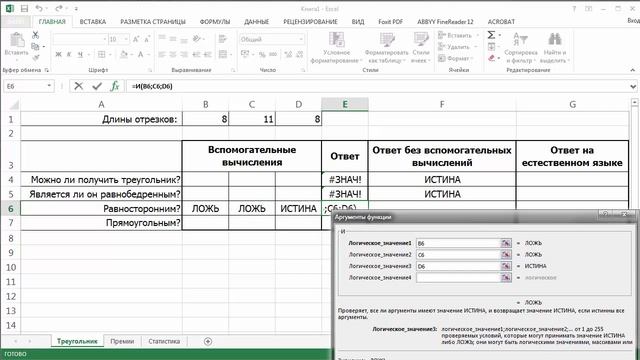The width and height of the screenshot is (640, 360).
Task: Click the text orientation icon
Action: pos(198,39)
